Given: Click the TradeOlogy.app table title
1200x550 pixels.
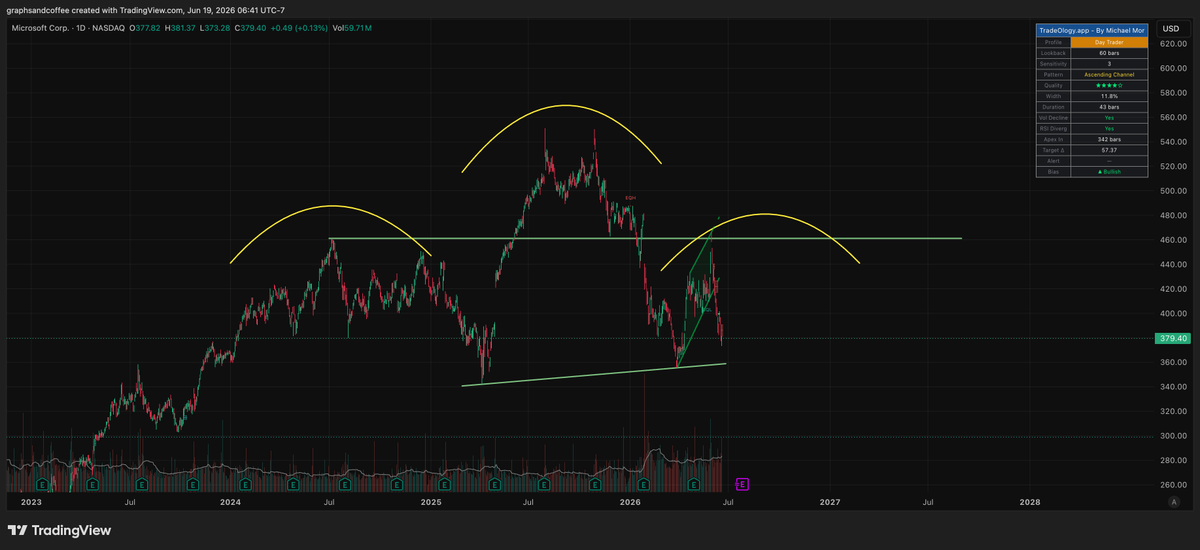Looking at the screenshot, I should click(x=1094, y=30).
